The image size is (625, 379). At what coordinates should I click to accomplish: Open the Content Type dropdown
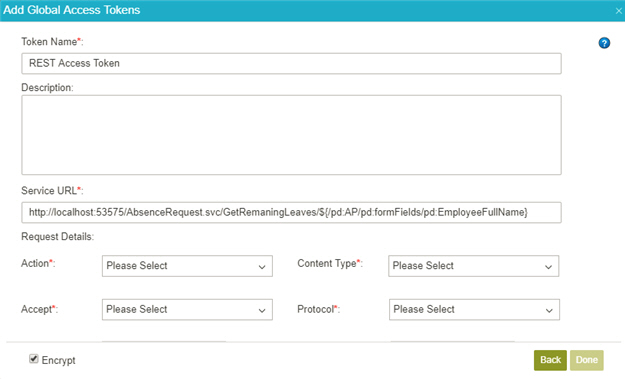click(474, 266)
